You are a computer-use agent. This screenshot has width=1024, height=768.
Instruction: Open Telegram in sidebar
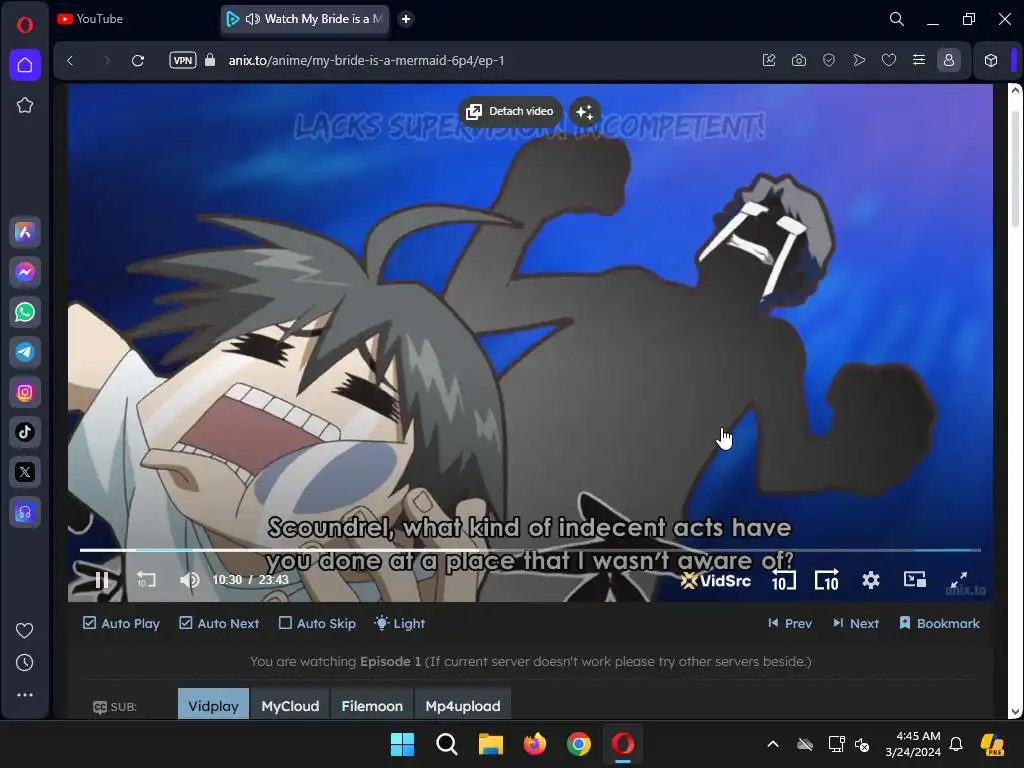click(25, 352)
